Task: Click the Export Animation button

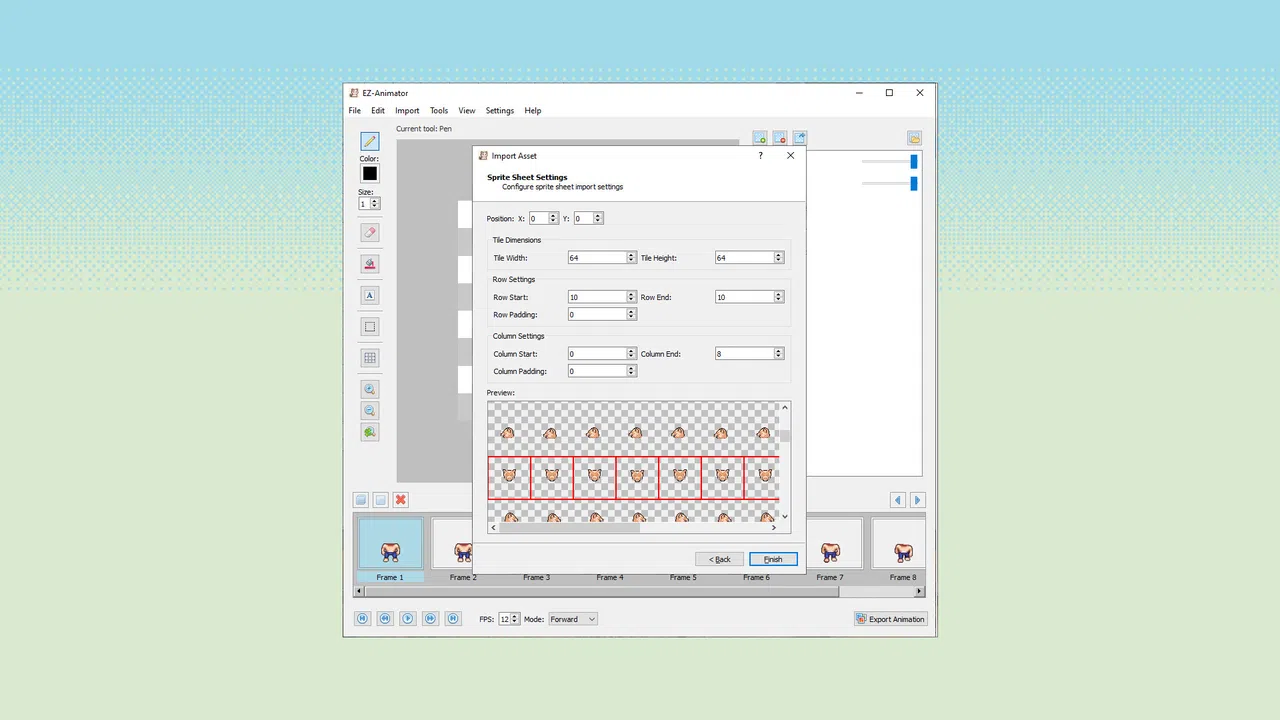Action: (x=891, y=619)
